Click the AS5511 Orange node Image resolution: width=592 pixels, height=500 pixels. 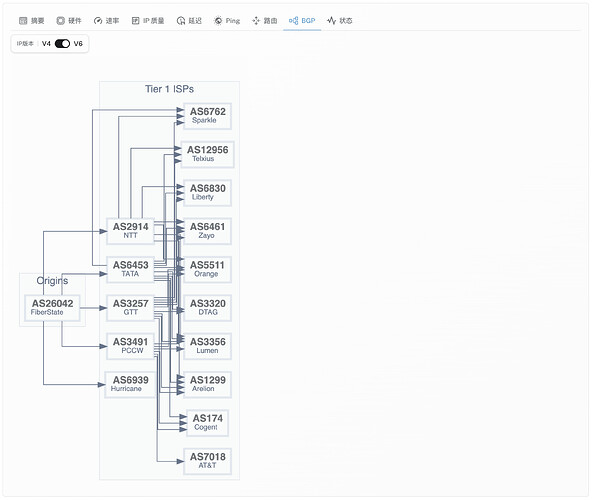click(x=207, y=269)
